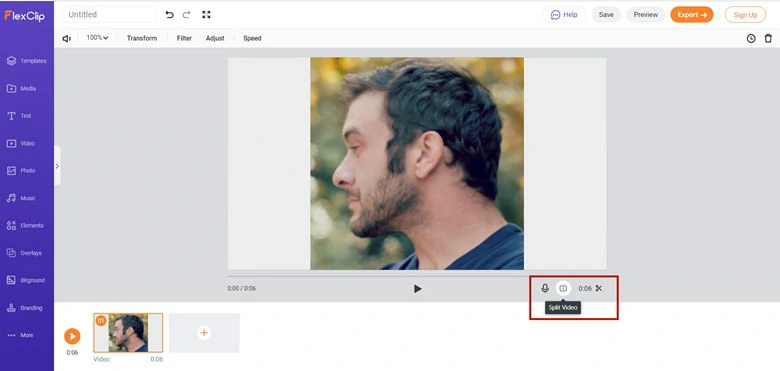Trim video with the scissors icon

point(599,288)
